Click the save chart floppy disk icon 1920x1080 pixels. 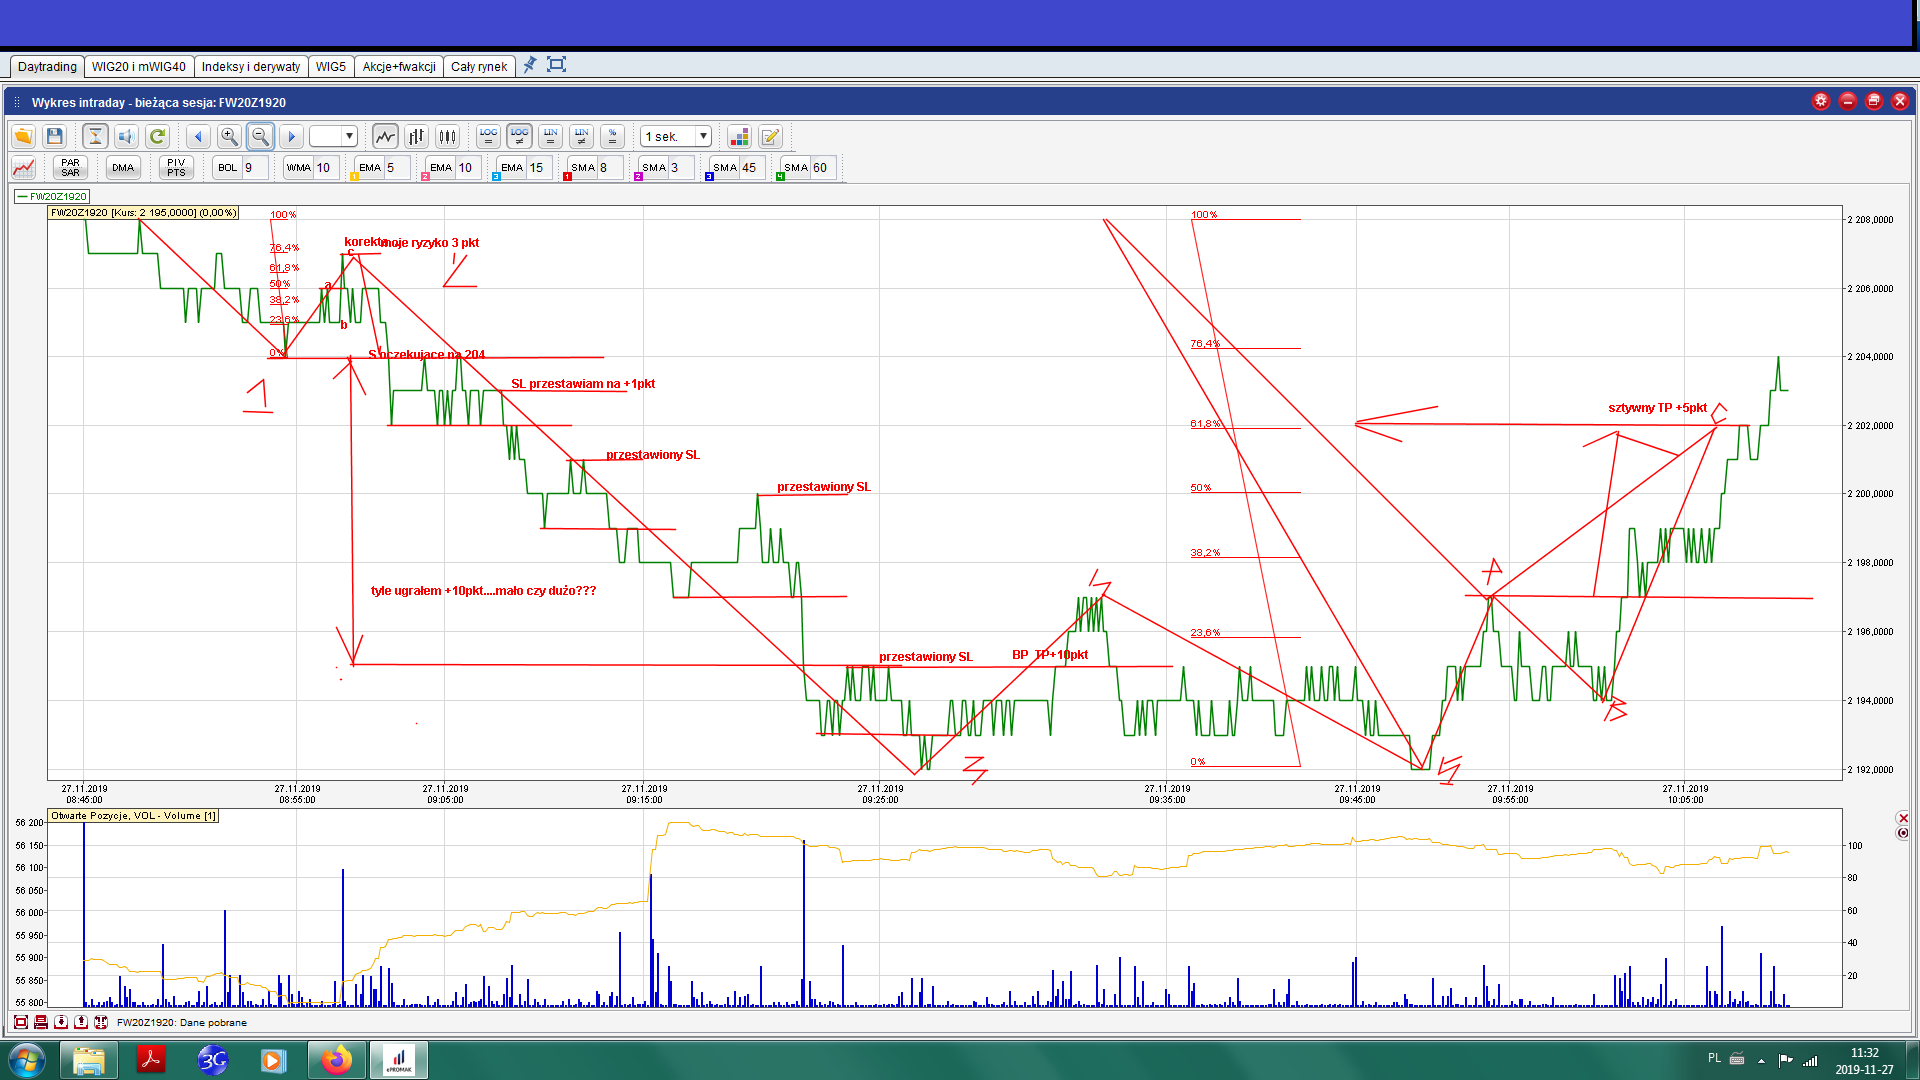point(55,136)
